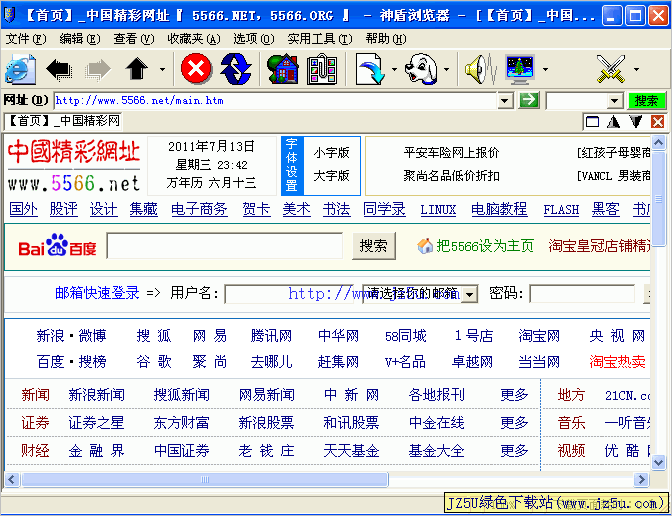
Task: Open dropdown arrow beside page-arrow icon
Action: [x=394, y=69]
